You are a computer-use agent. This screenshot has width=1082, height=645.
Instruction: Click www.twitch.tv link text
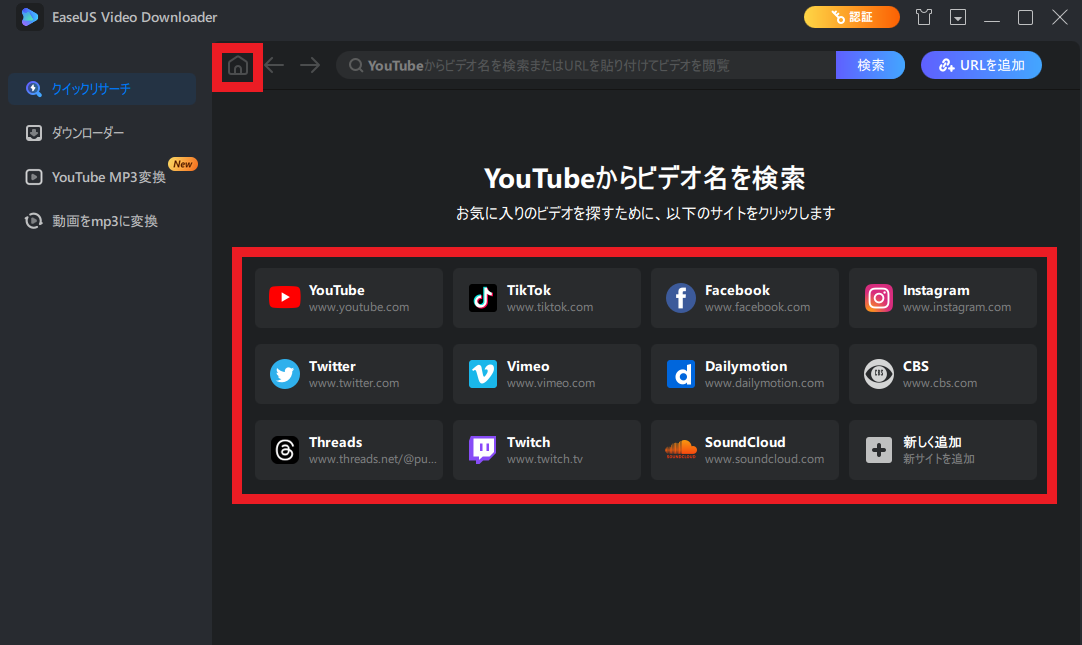coord(544,459)
